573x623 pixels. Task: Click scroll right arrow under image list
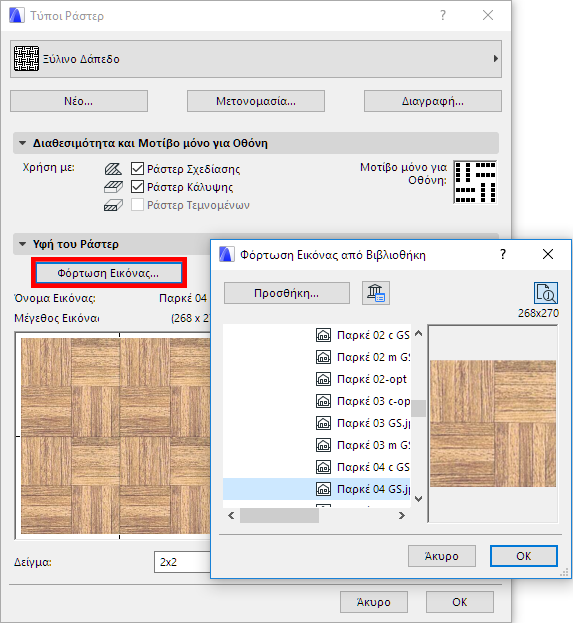point(402,515)
